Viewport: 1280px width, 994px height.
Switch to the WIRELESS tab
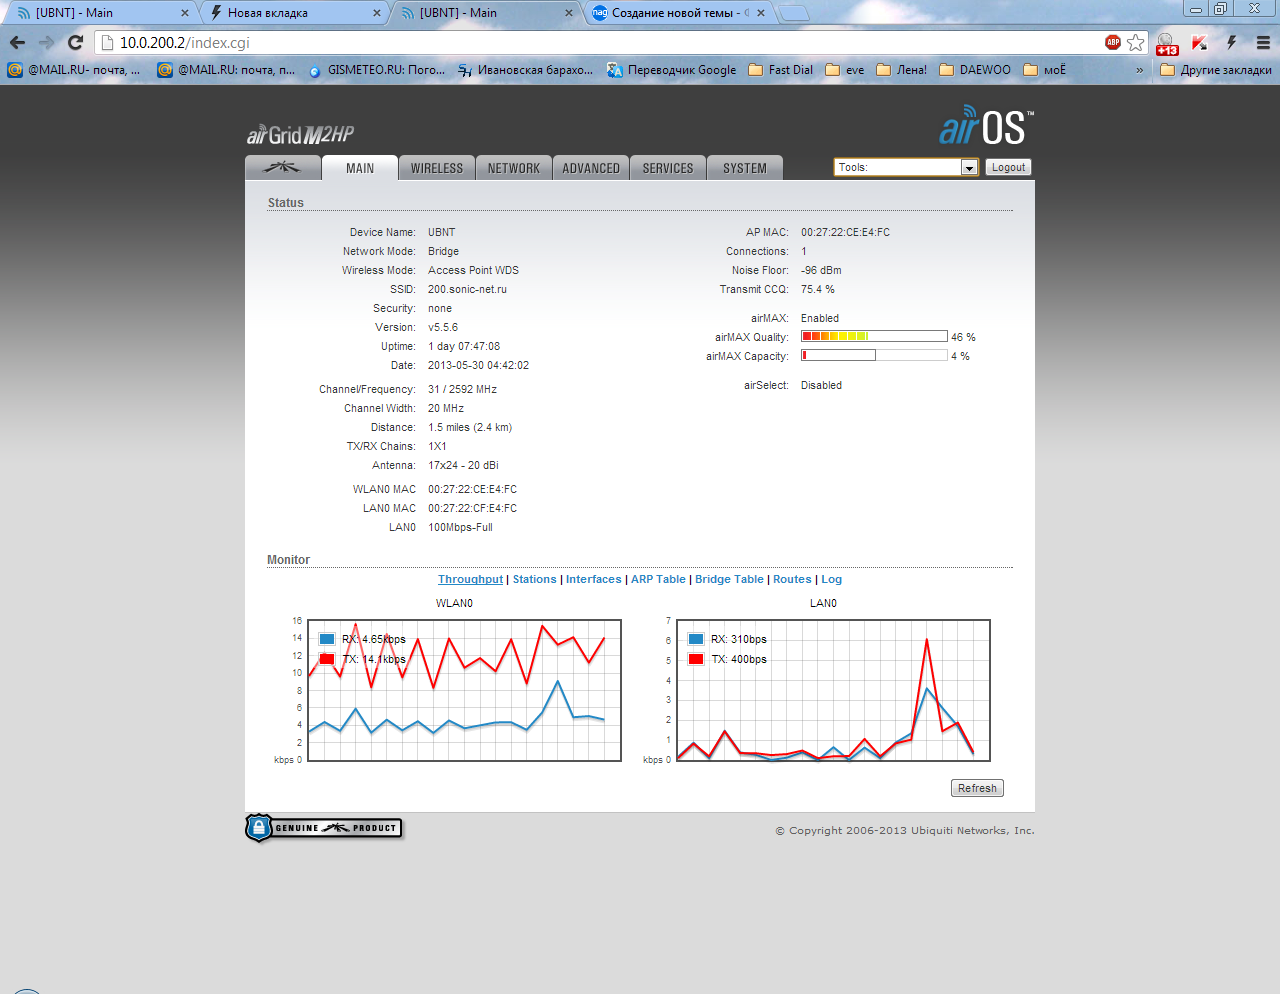tap(437, 168)
